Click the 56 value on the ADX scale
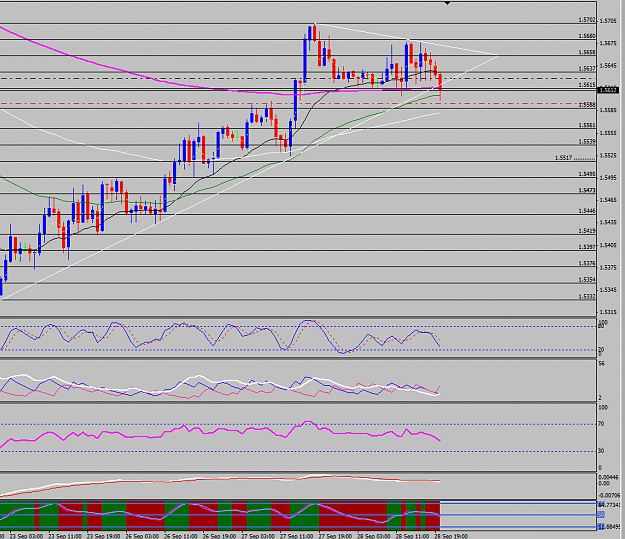 [602, 364]
